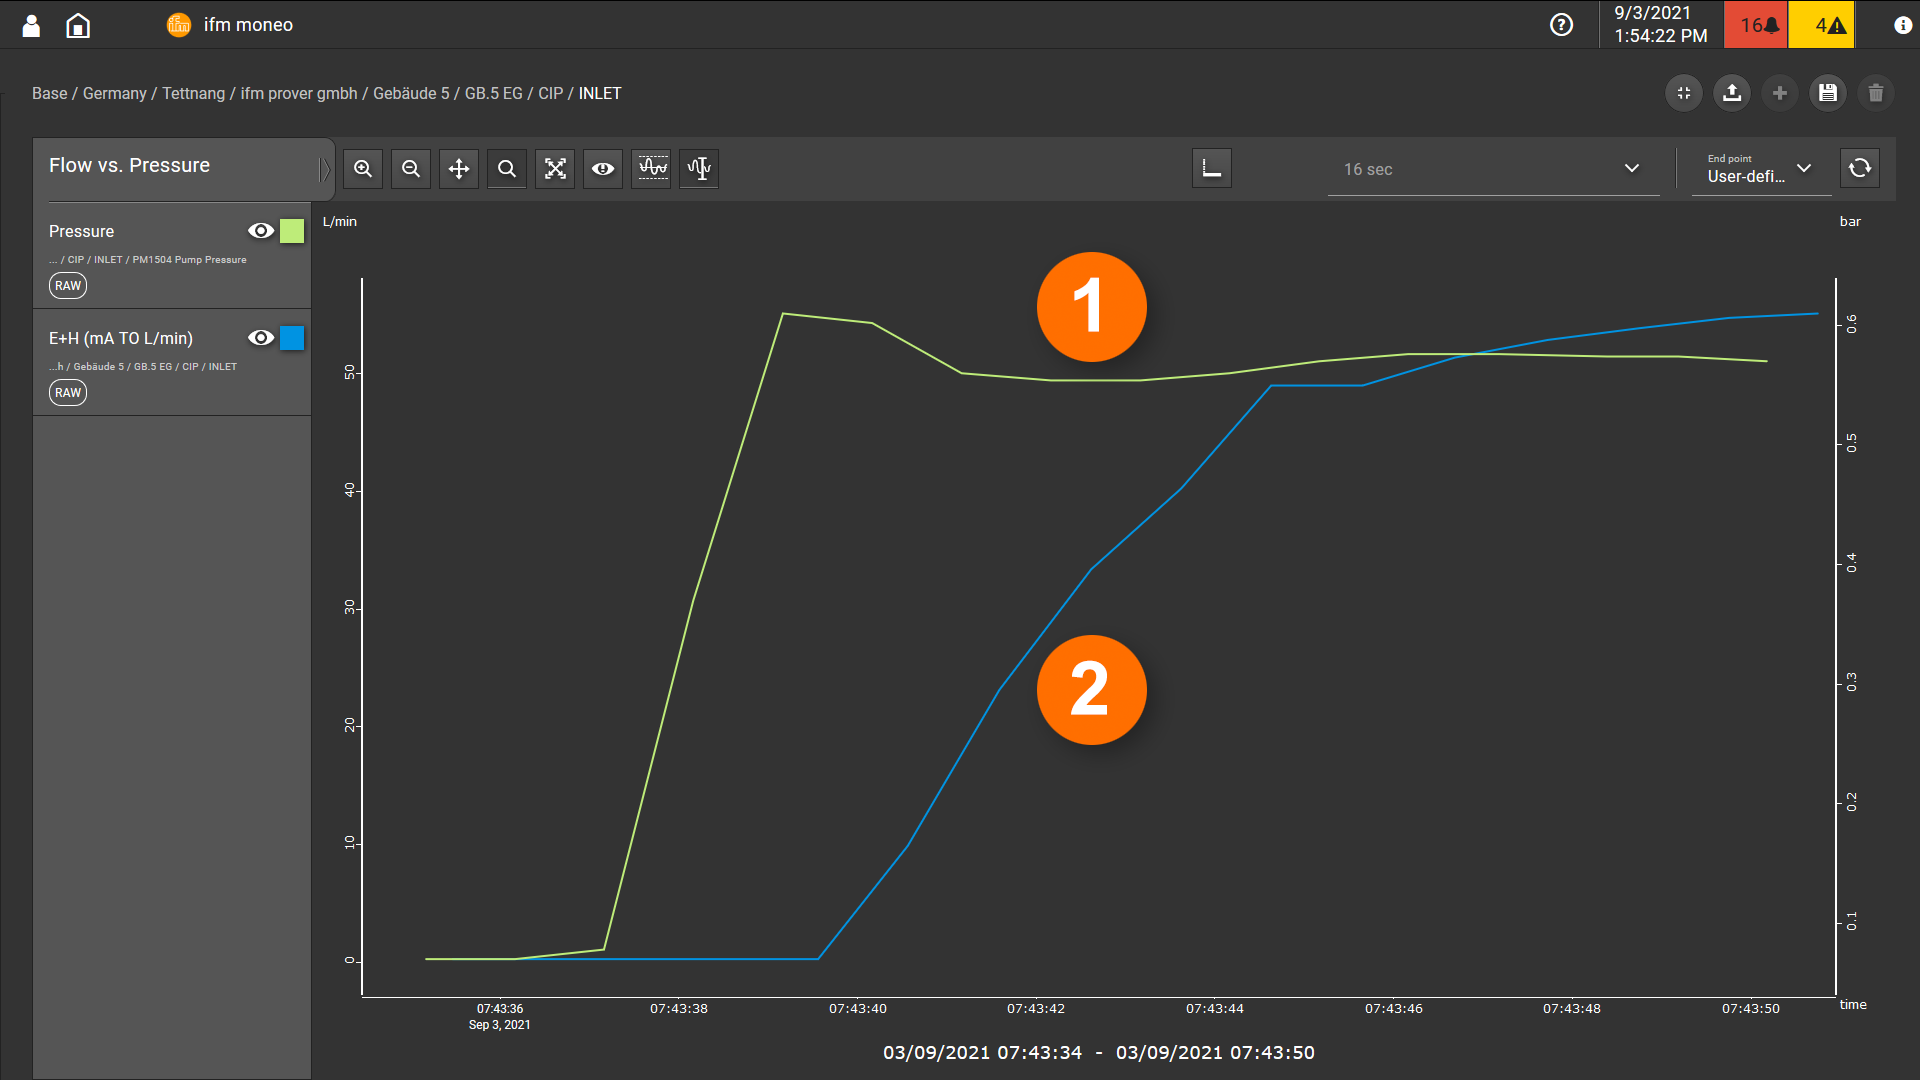
Task: Click the fit-to-screen expand arrows icon
Action: click(x=555, y=169)
